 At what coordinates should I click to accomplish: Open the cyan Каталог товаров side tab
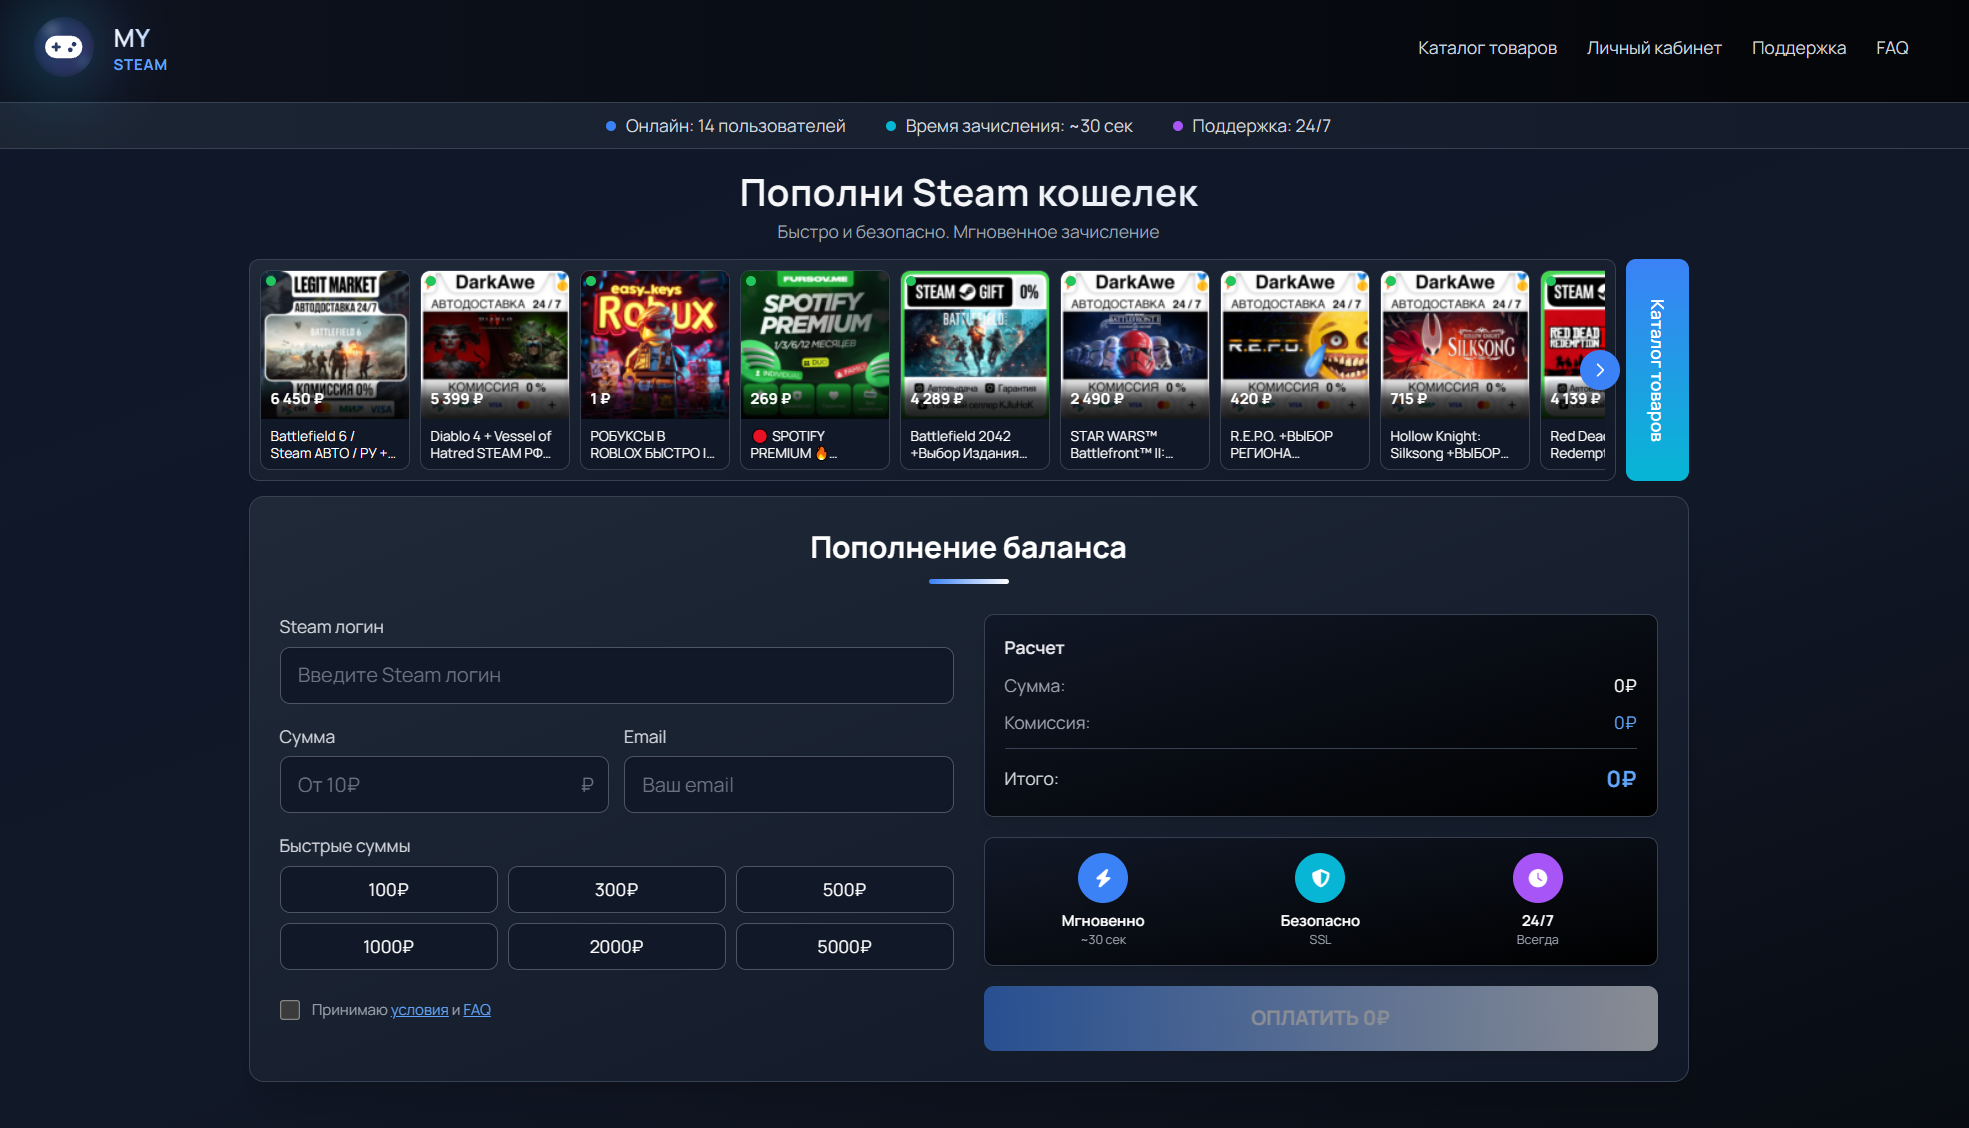pyautogui.click(x=1656, y=369)
